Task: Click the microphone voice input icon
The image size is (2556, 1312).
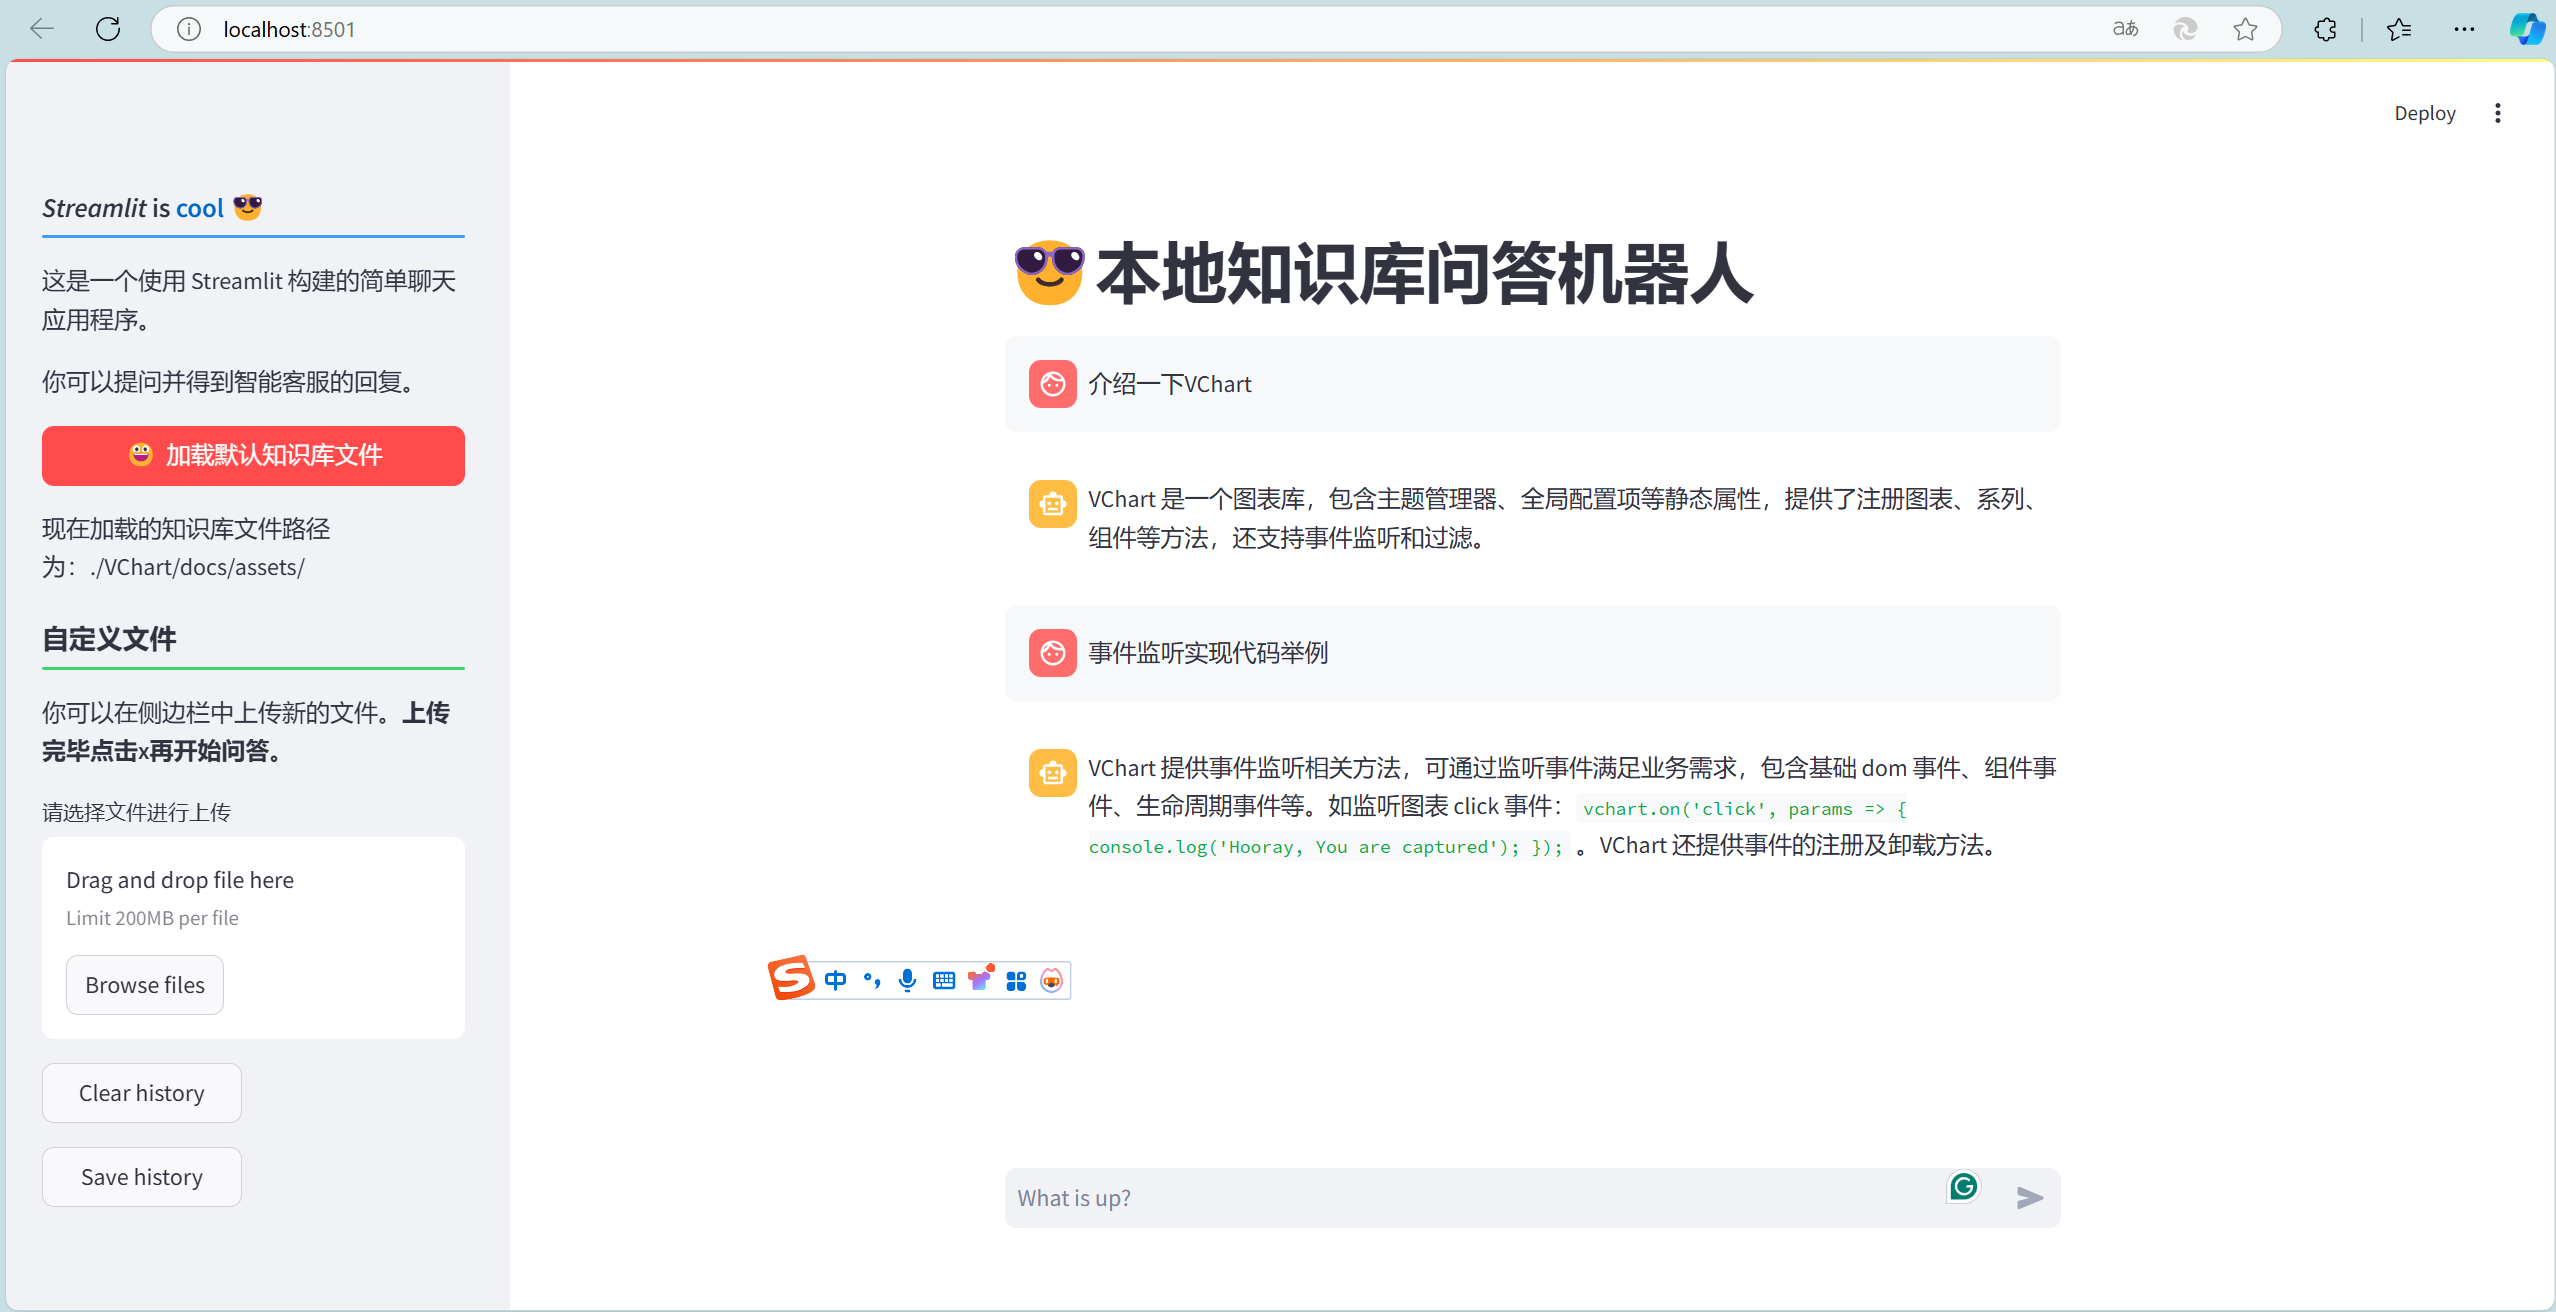Action: (907, 980)
